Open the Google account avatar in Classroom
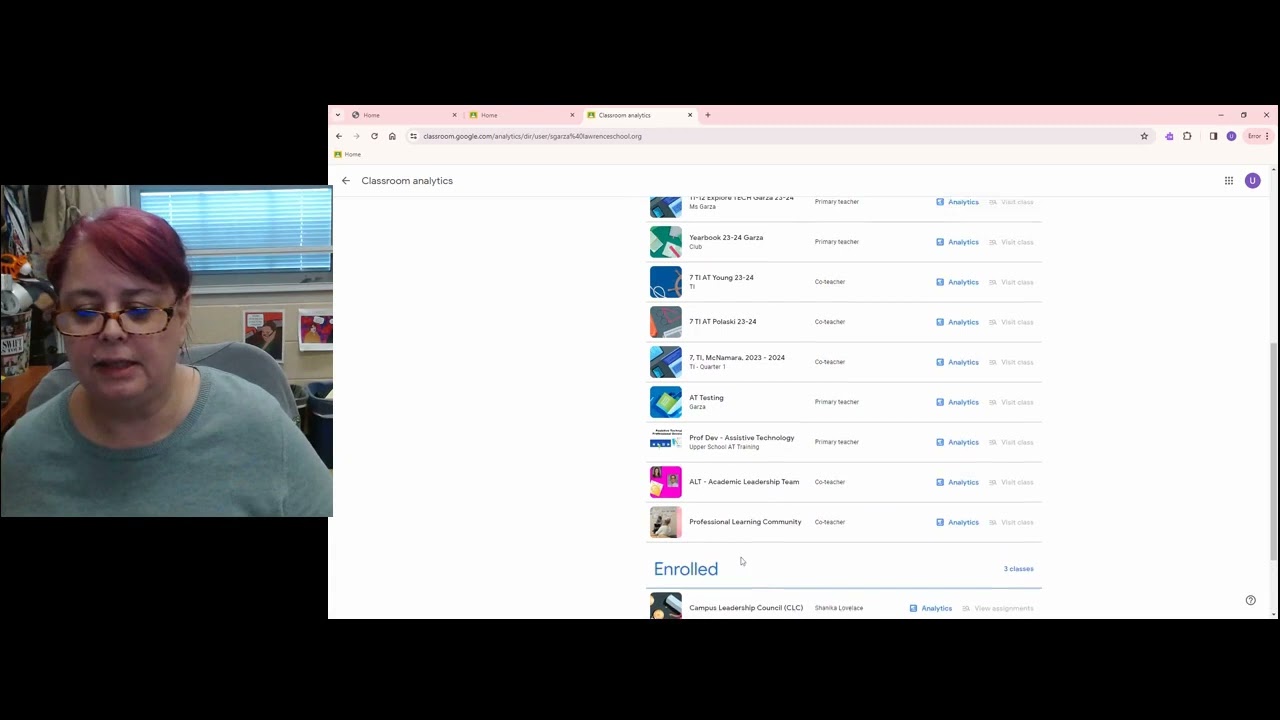The height and width of the screenshot is (720, 1280). tap(1252, 181)
